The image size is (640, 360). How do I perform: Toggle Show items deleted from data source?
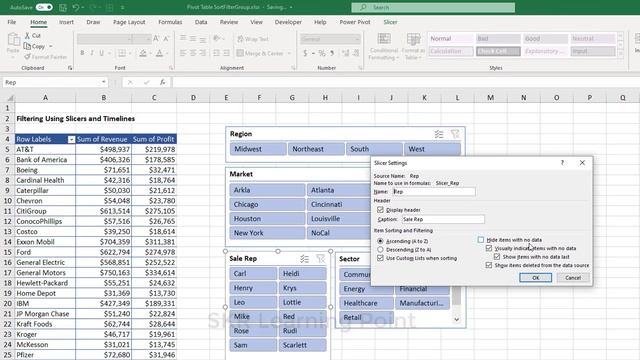point(489,265)
